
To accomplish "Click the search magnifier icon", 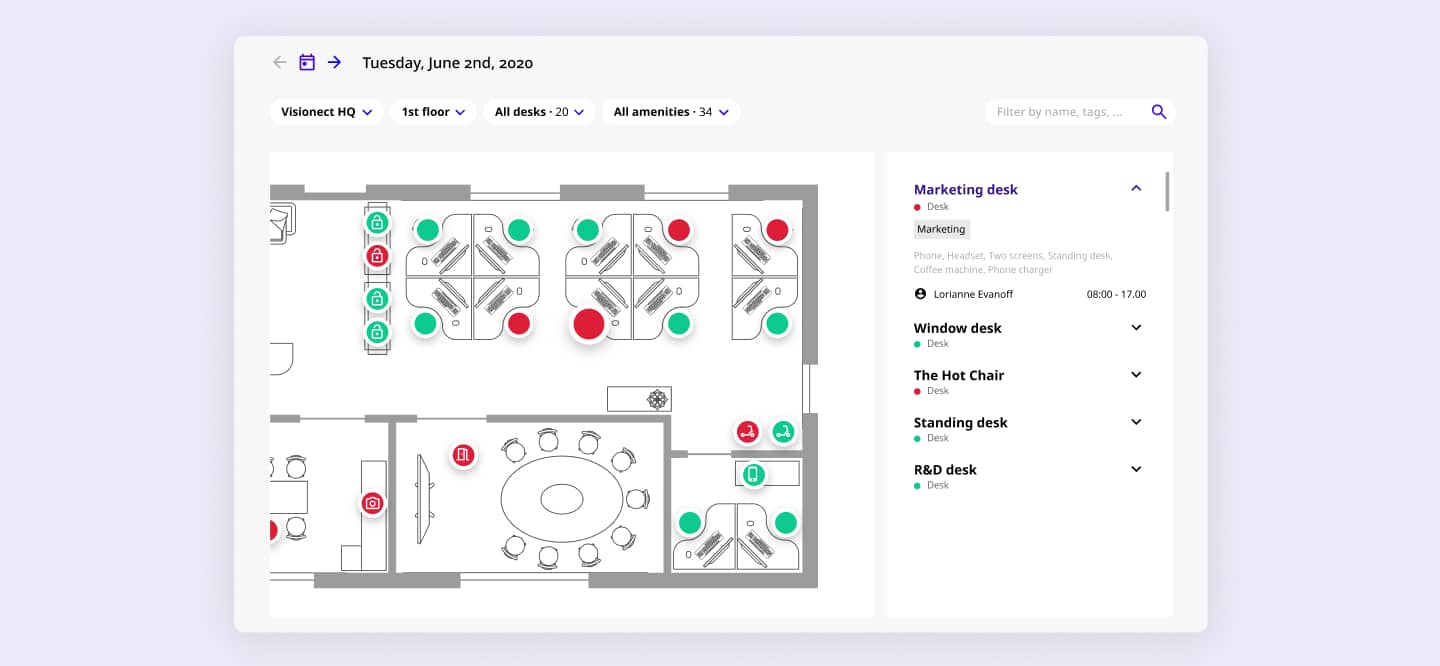I will (1159, 112).
